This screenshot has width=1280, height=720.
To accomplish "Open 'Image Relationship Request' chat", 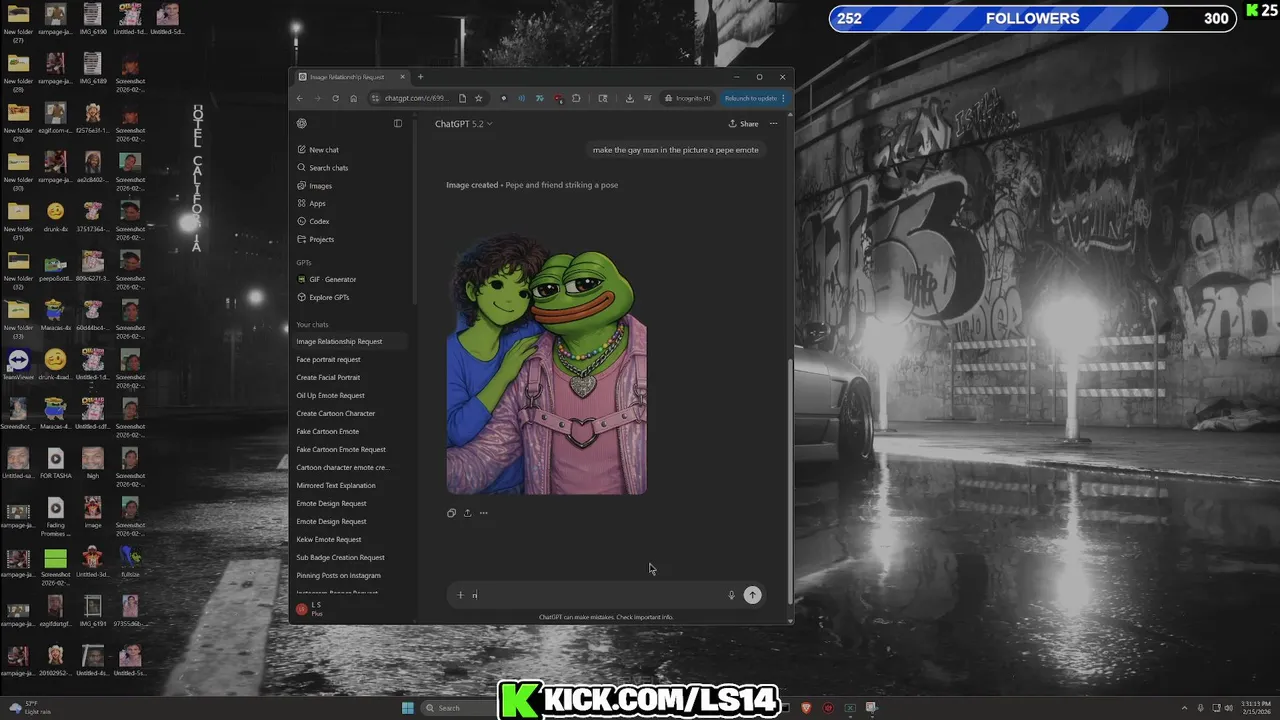I will 351,341.
